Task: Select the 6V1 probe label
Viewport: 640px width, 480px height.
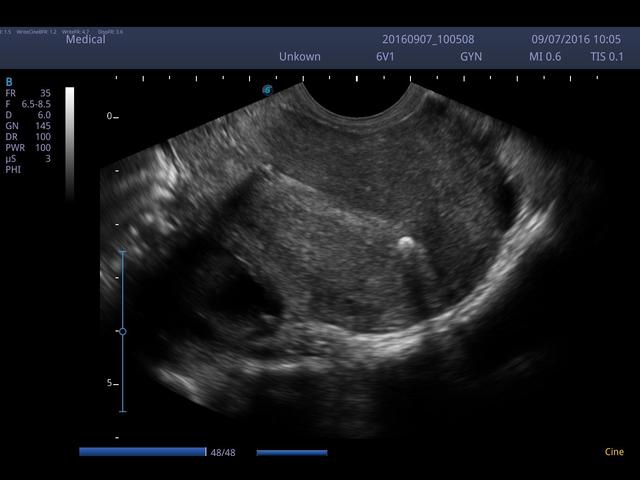Action: [x=387, y=57]
